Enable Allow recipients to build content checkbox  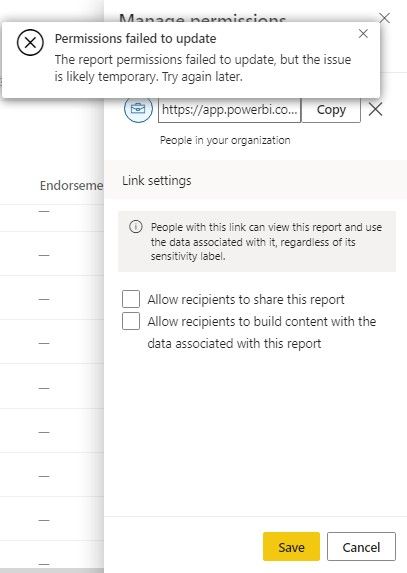click(131, 321)
